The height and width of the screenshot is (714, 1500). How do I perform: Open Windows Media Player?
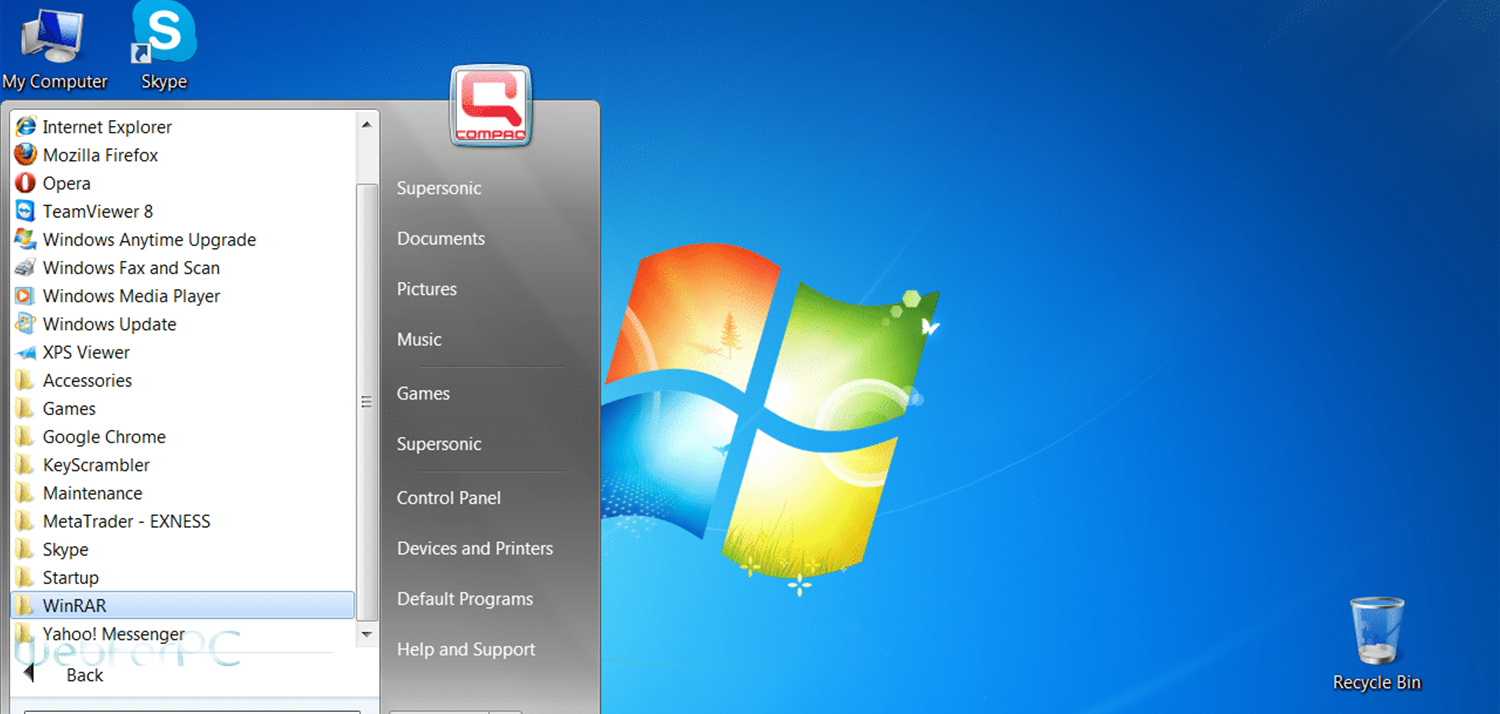click(117, 296)
